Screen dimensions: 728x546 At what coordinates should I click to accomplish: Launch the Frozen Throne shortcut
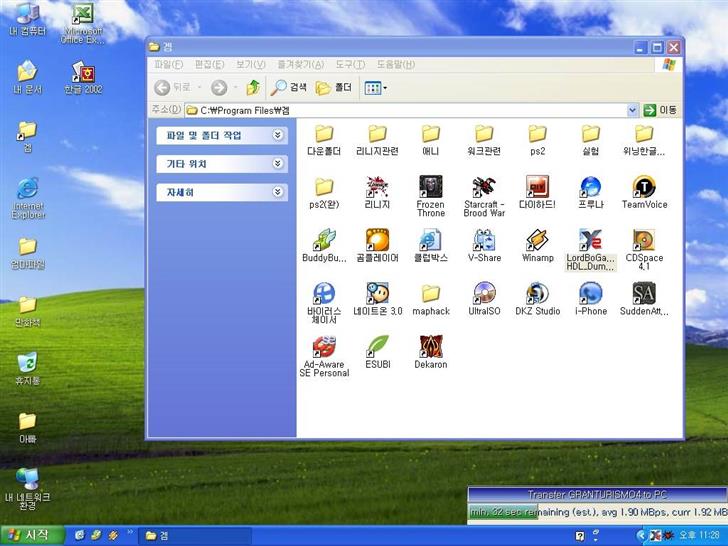click(430, 196)
